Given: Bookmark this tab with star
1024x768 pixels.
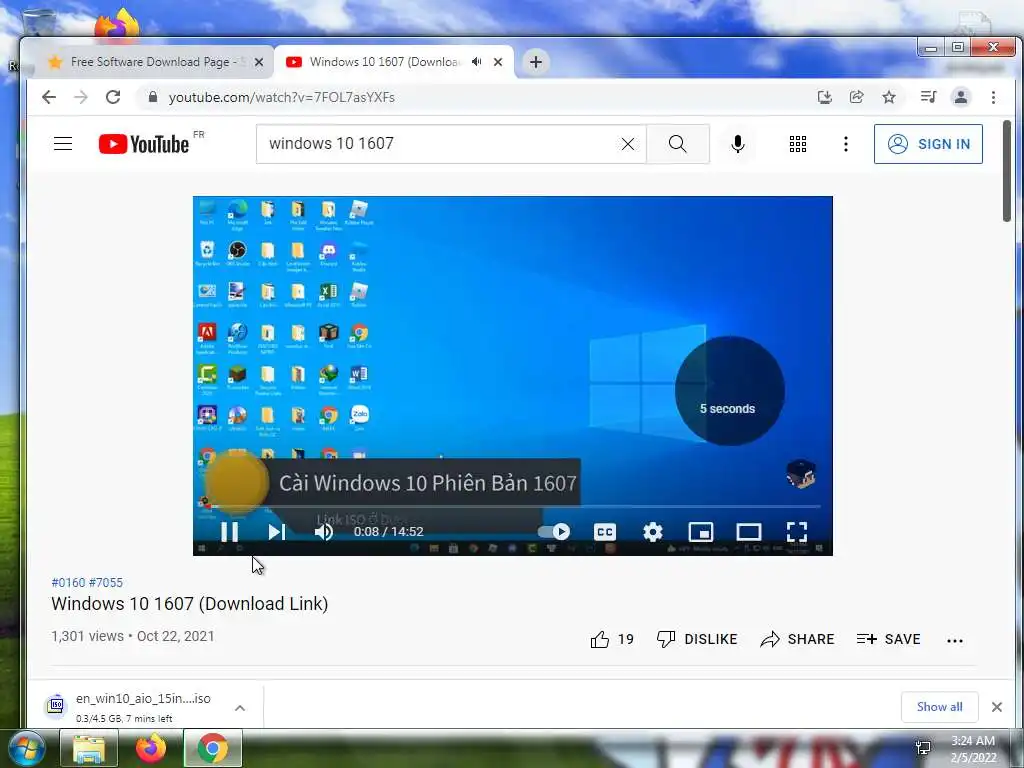Looking at the screenshot, I should [889, 97].
